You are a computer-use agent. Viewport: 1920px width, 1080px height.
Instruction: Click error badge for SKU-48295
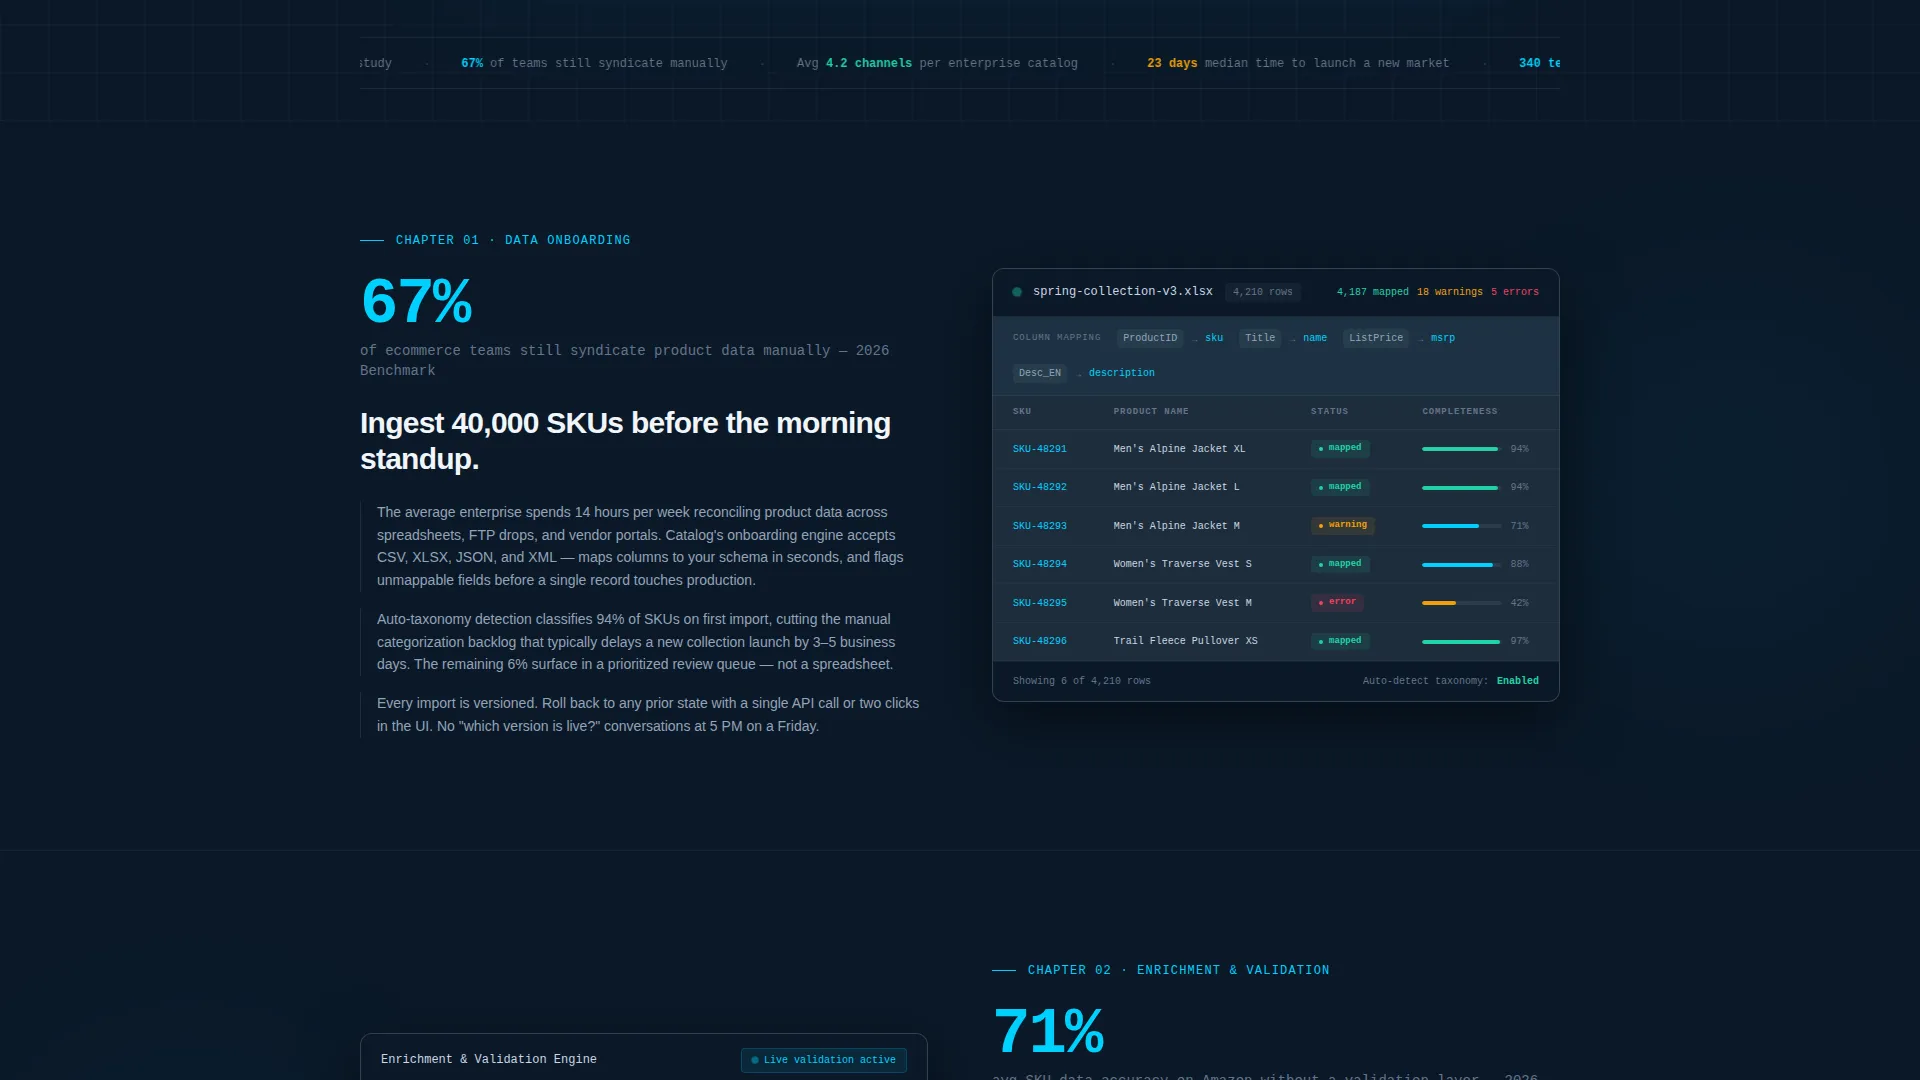point(1337,602)
